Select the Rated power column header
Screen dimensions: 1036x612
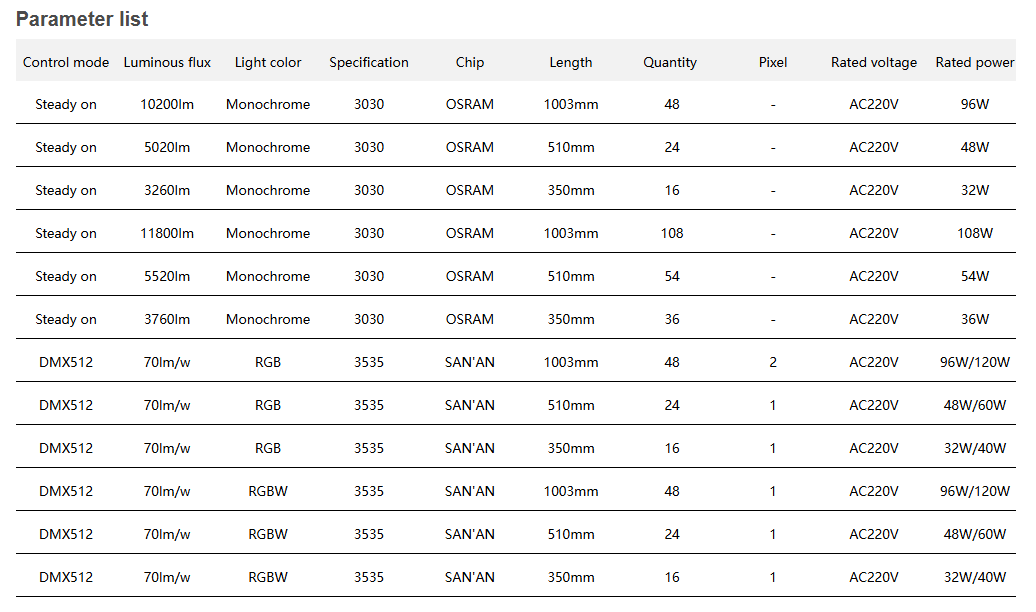(x=975, y=62)
